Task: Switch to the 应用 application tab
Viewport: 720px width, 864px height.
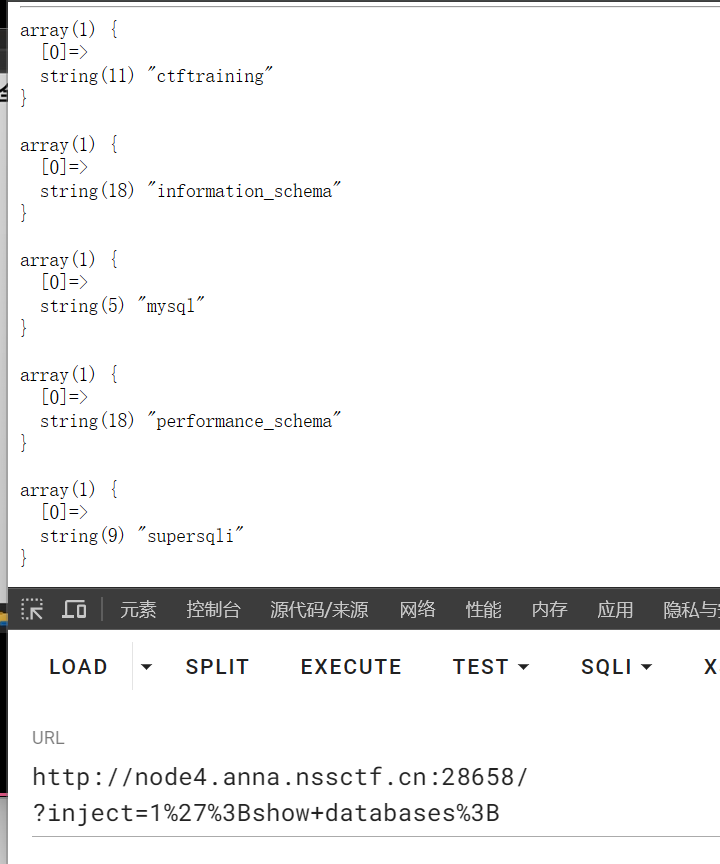Action: [615, 609]
